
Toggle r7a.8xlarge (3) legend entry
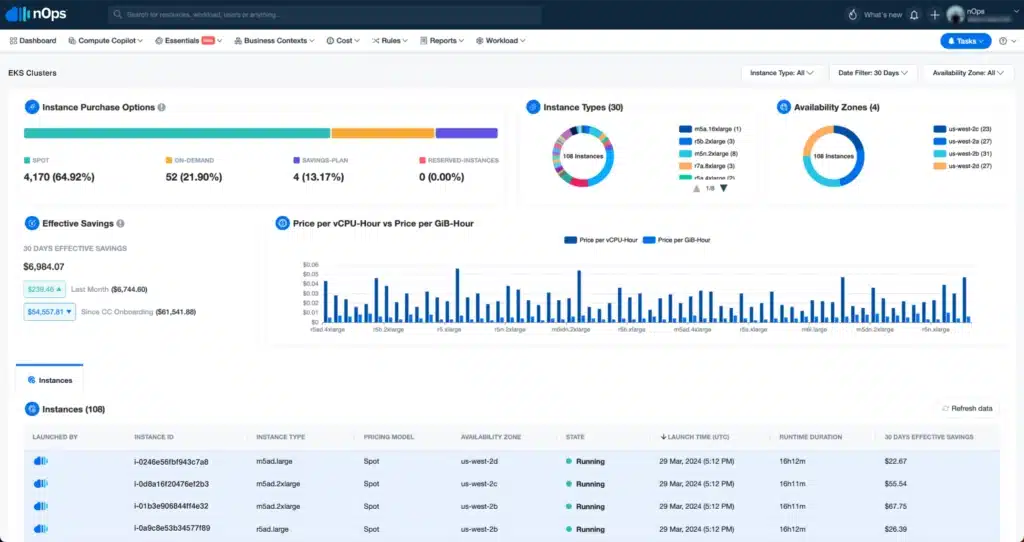707,166
